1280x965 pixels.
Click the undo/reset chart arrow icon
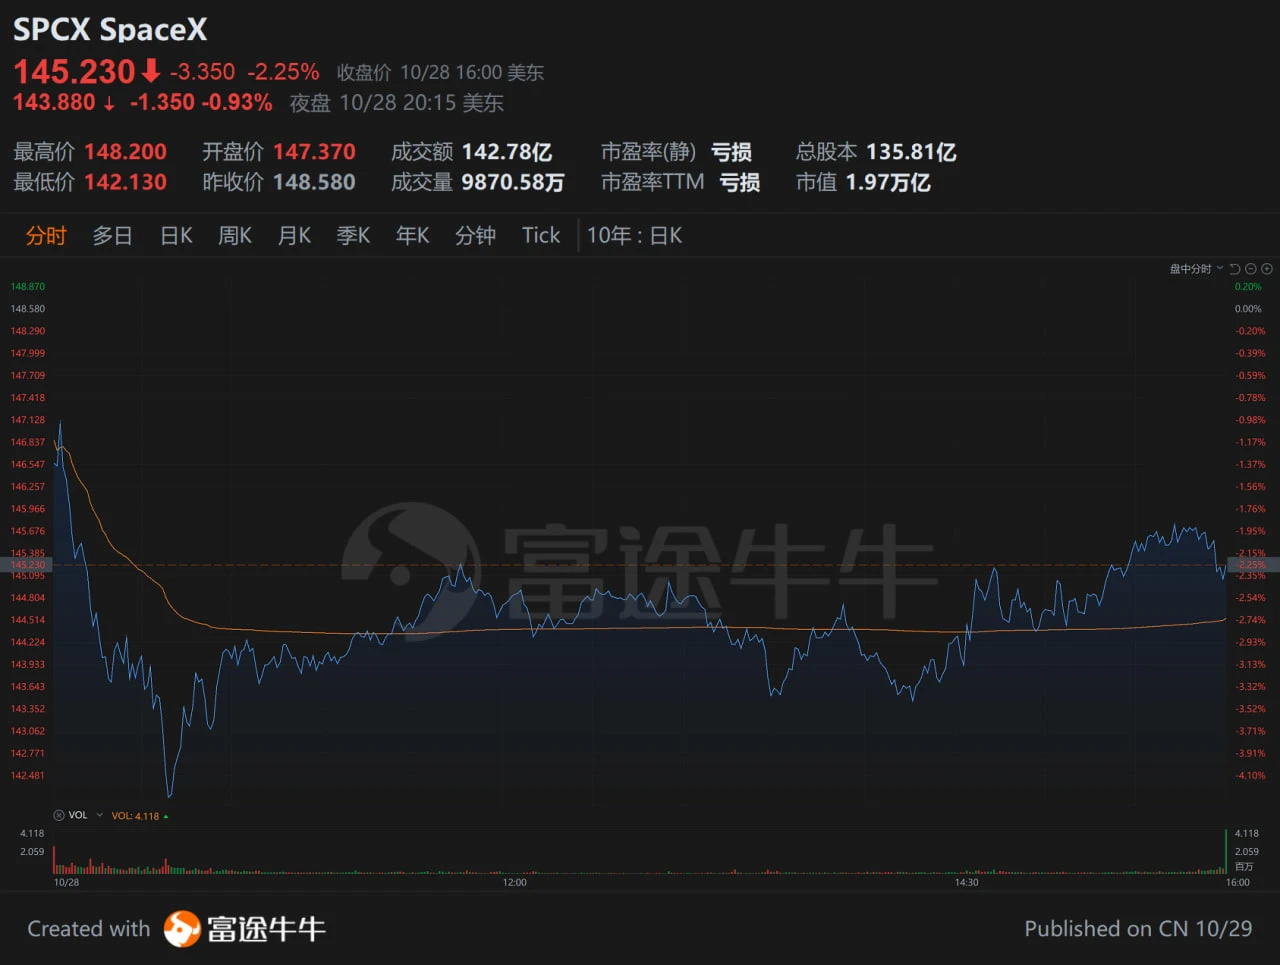pyautogui.click(x=1235, y=269)
